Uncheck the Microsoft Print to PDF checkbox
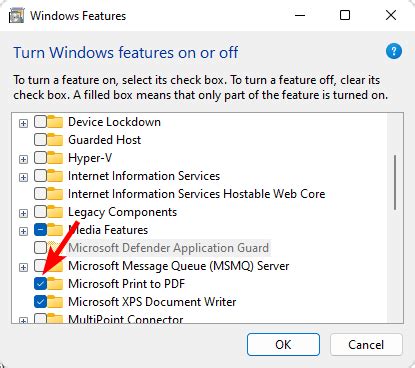Image resolution: width=415 pixels, height=368 pixels. (40, 284)
